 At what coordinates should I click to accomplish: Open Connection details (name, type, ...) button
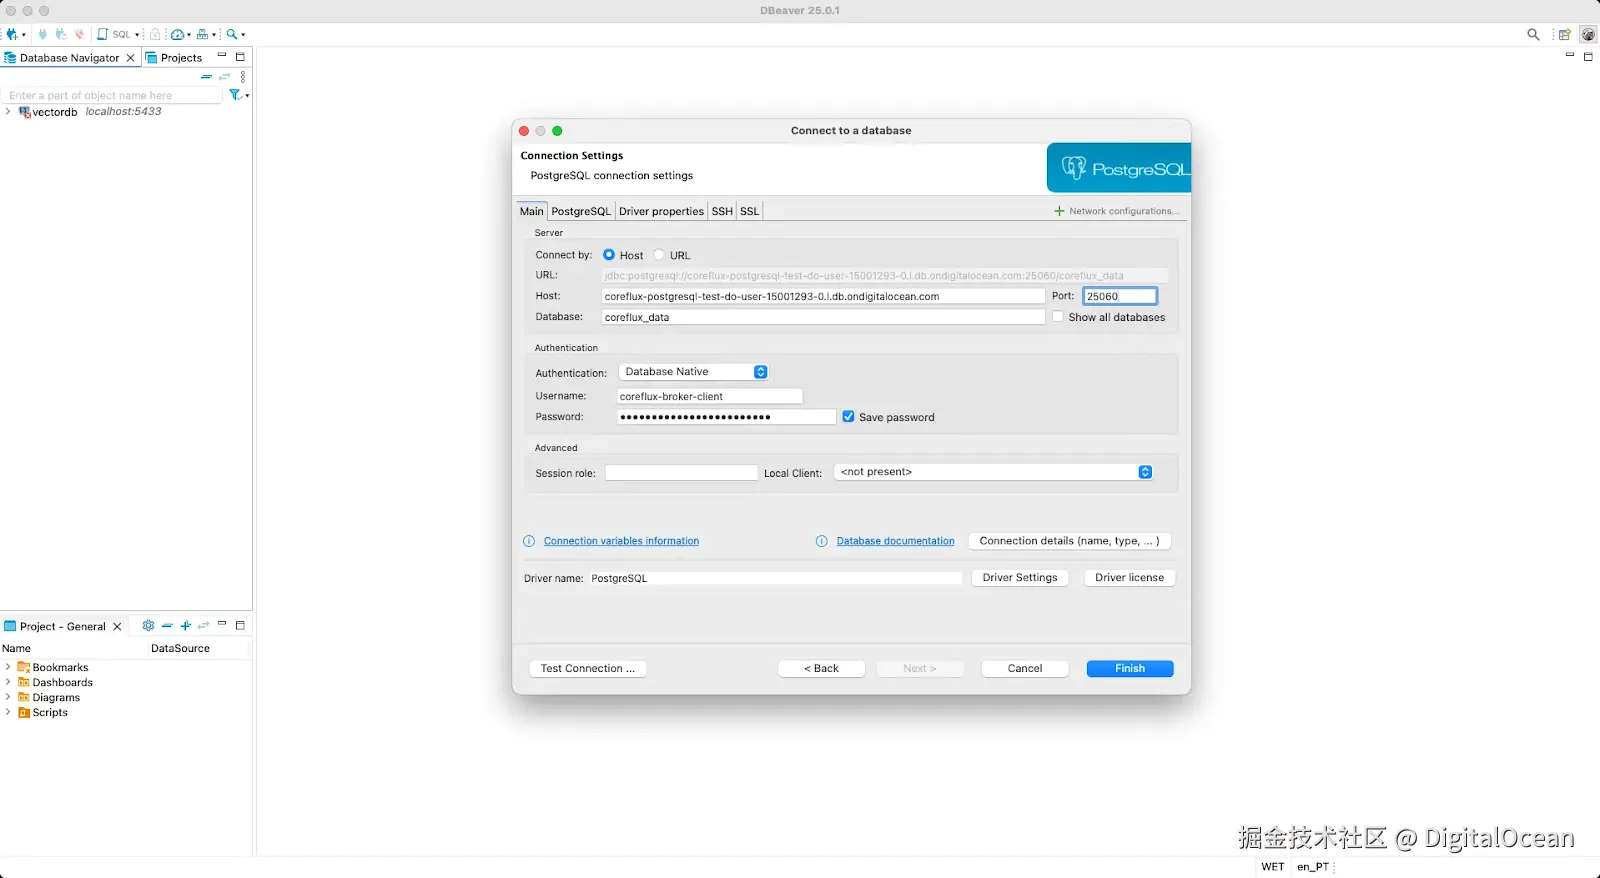(1069, 541)
